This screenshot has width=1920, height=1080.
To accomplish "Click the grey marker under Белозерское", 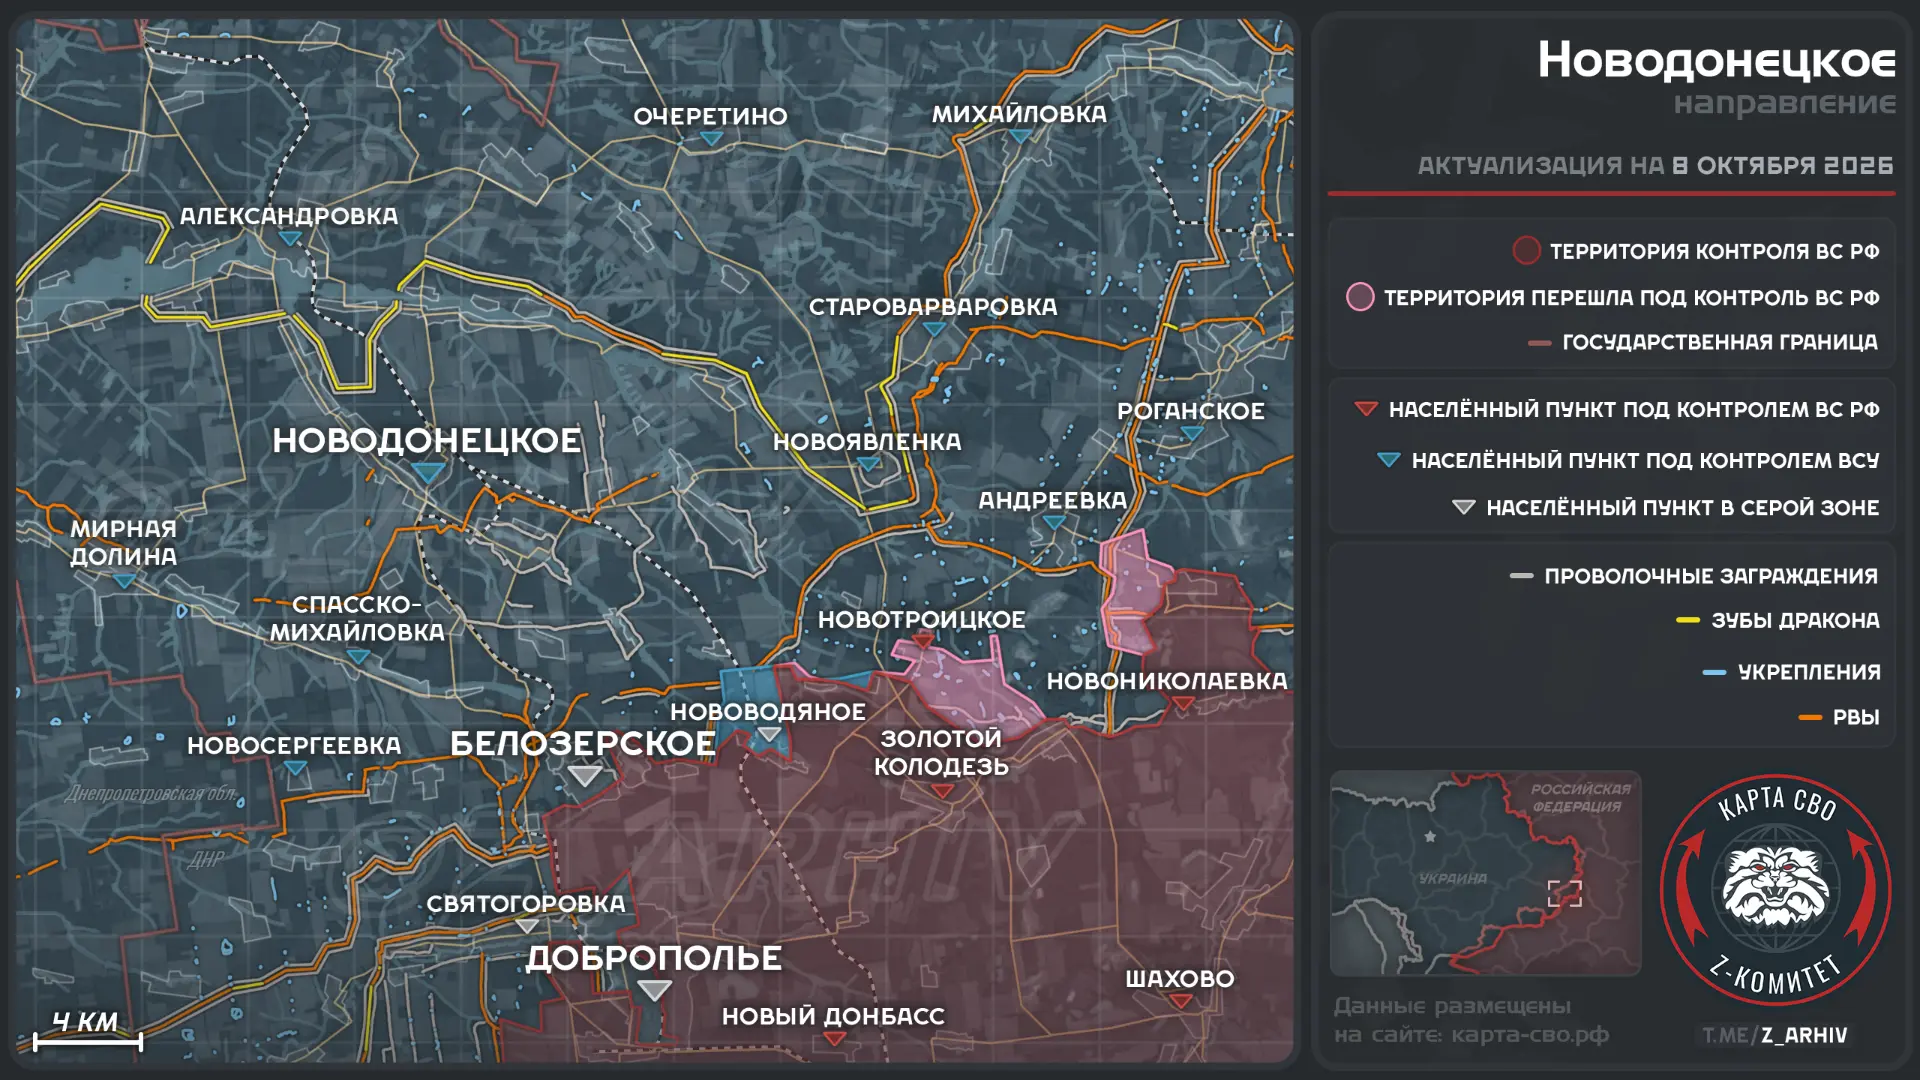I will (x=584, y=775).
